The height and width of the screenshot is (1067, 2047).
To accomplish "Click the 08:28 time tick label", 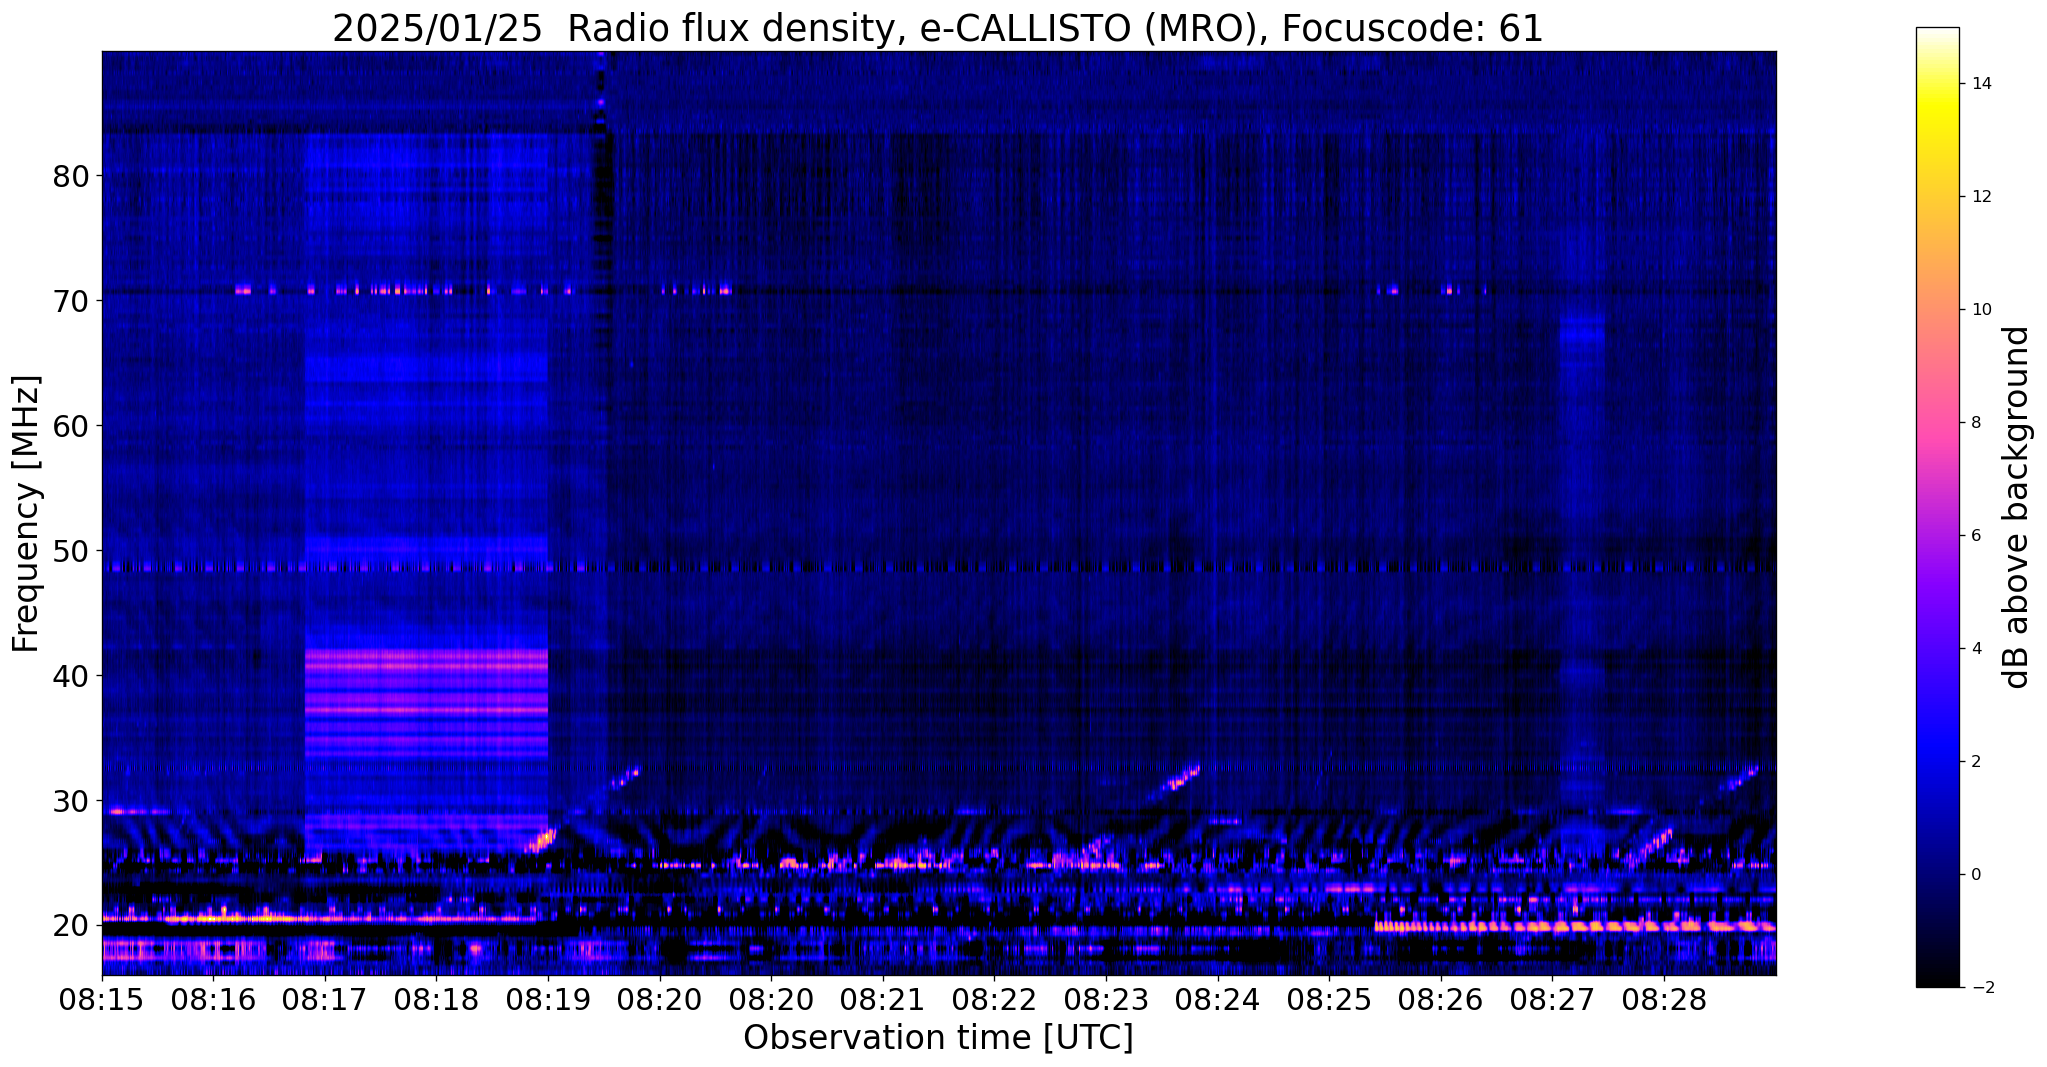I will (x=1664, y=1001).
